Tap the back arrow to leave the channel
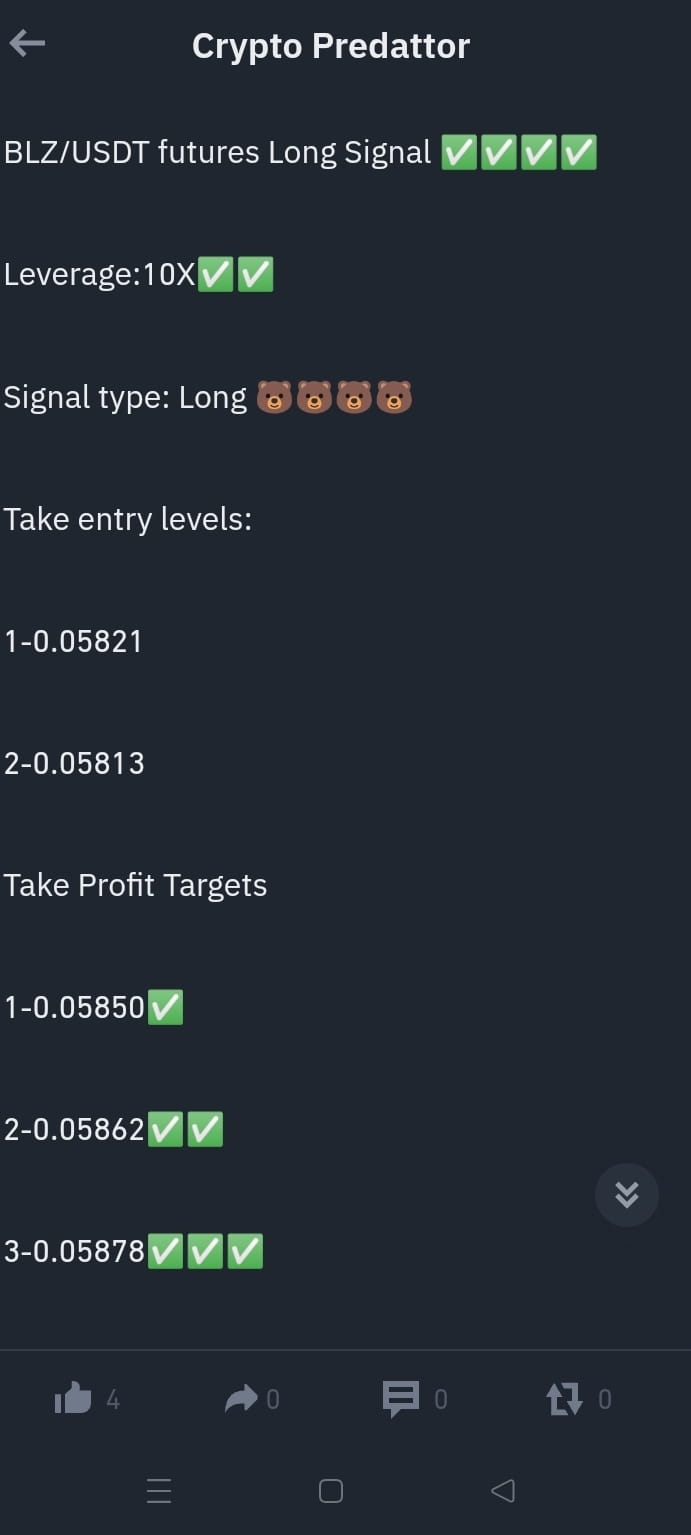Screen dimensions: 691x1535 26,43
